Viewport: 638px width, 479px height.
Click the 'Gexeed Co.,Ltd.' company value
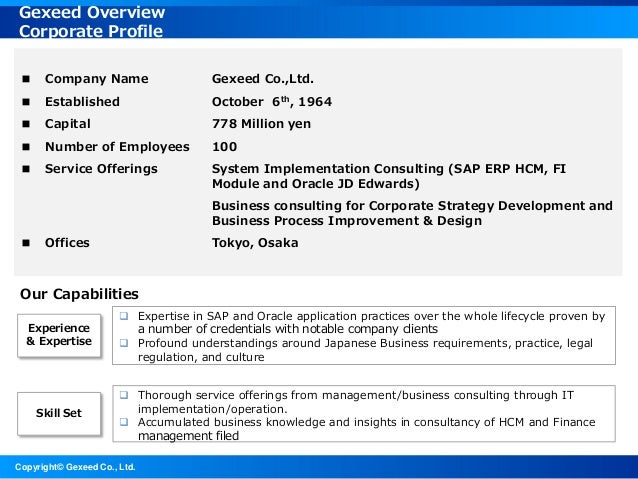click(263, 79)
